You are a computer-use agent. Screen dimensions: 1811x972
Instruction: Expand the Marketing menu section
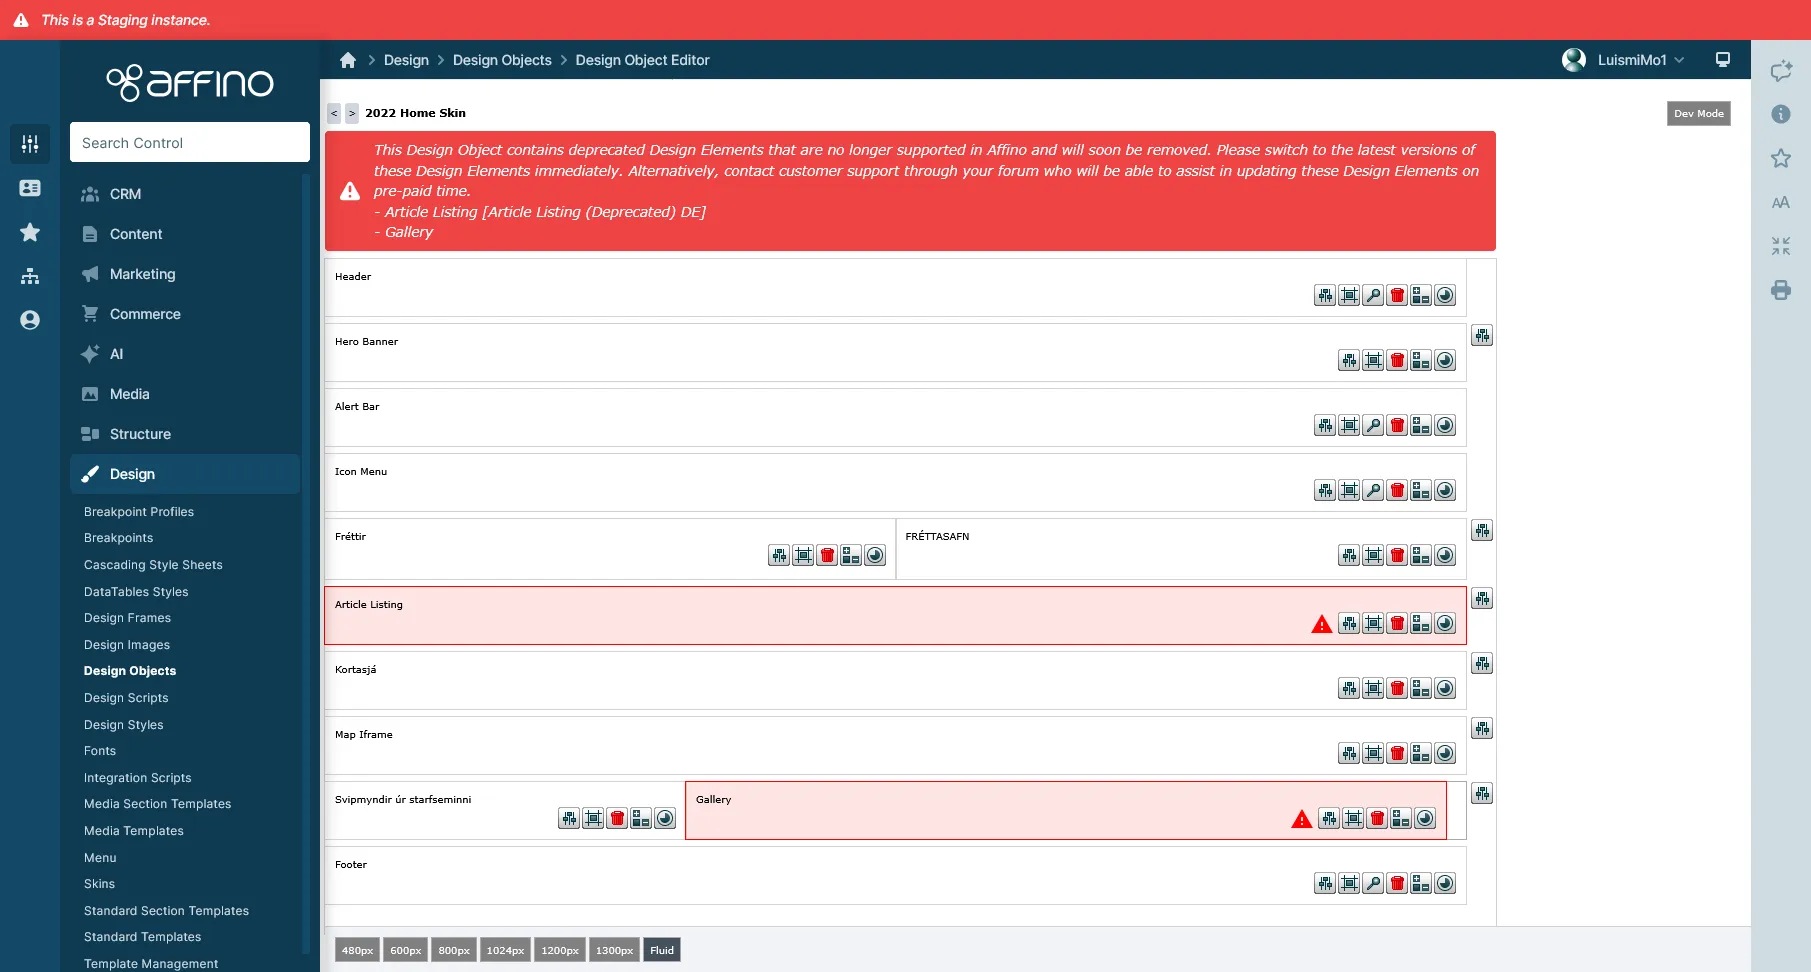click(x=185, y=274)
